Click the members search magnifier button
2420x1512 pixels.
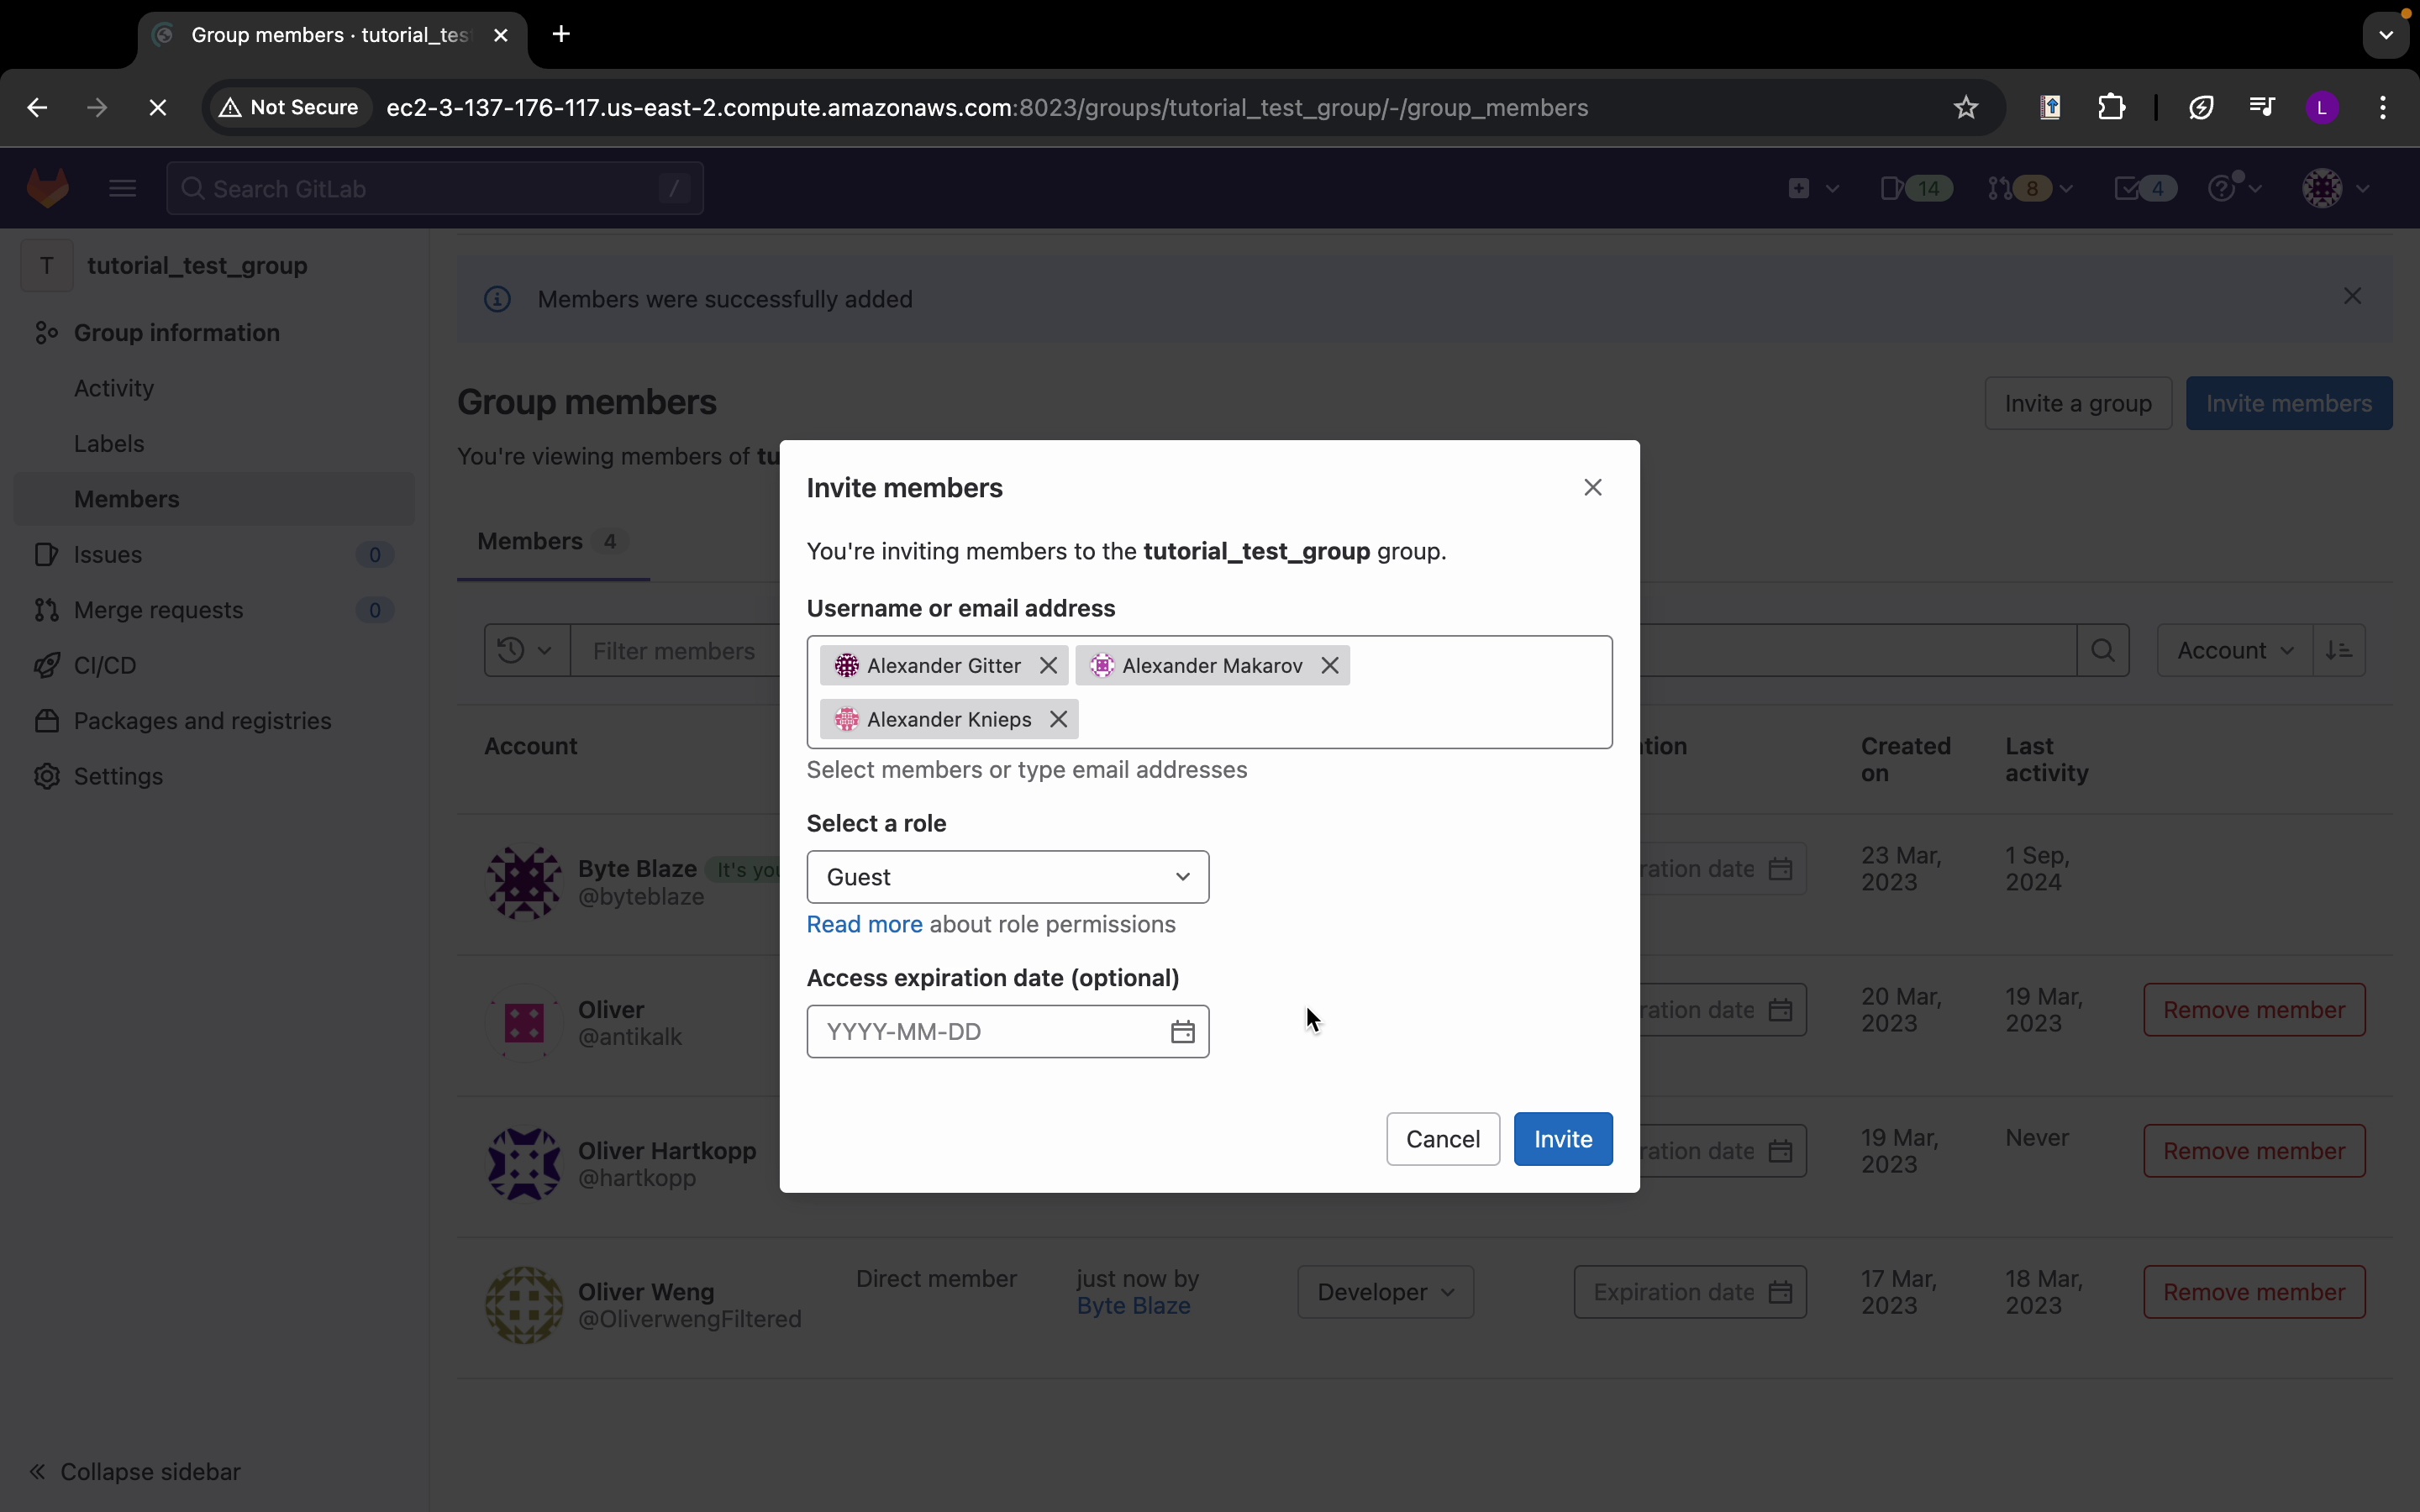(2103, 651)
